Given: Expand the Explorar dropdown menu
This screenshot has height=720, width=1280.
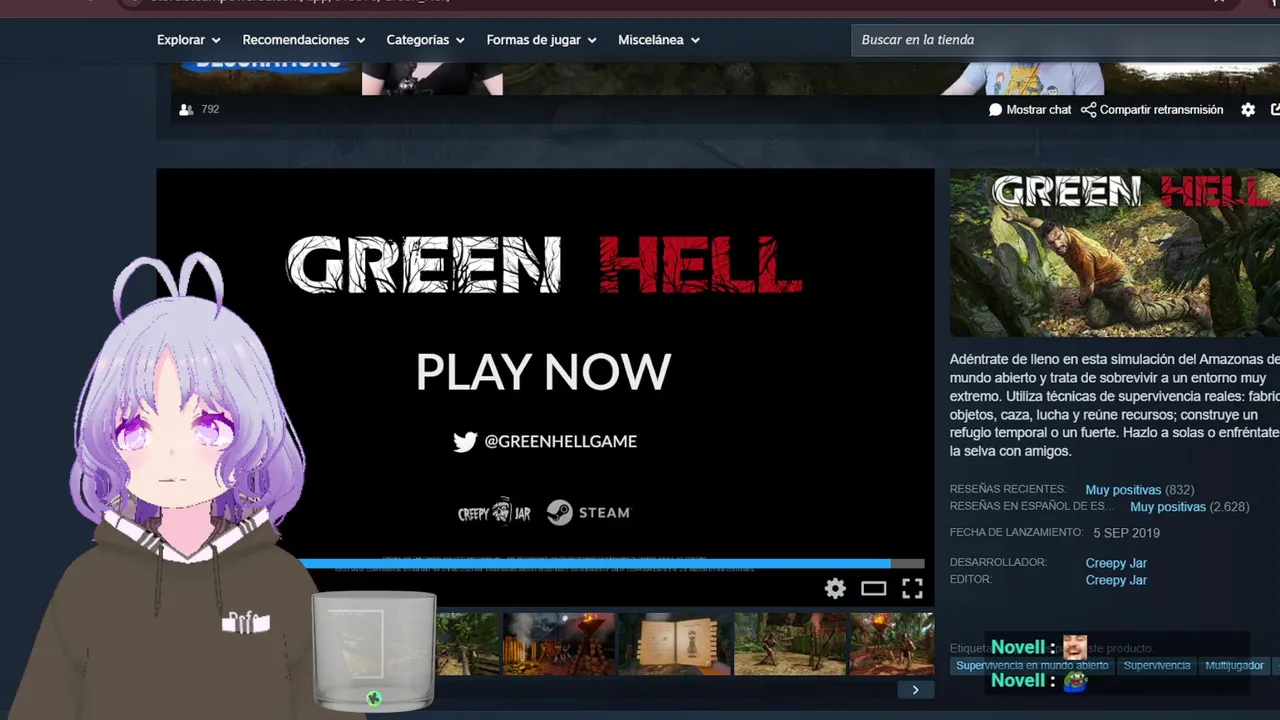Looking at the screenshot, I should point(188,40).
